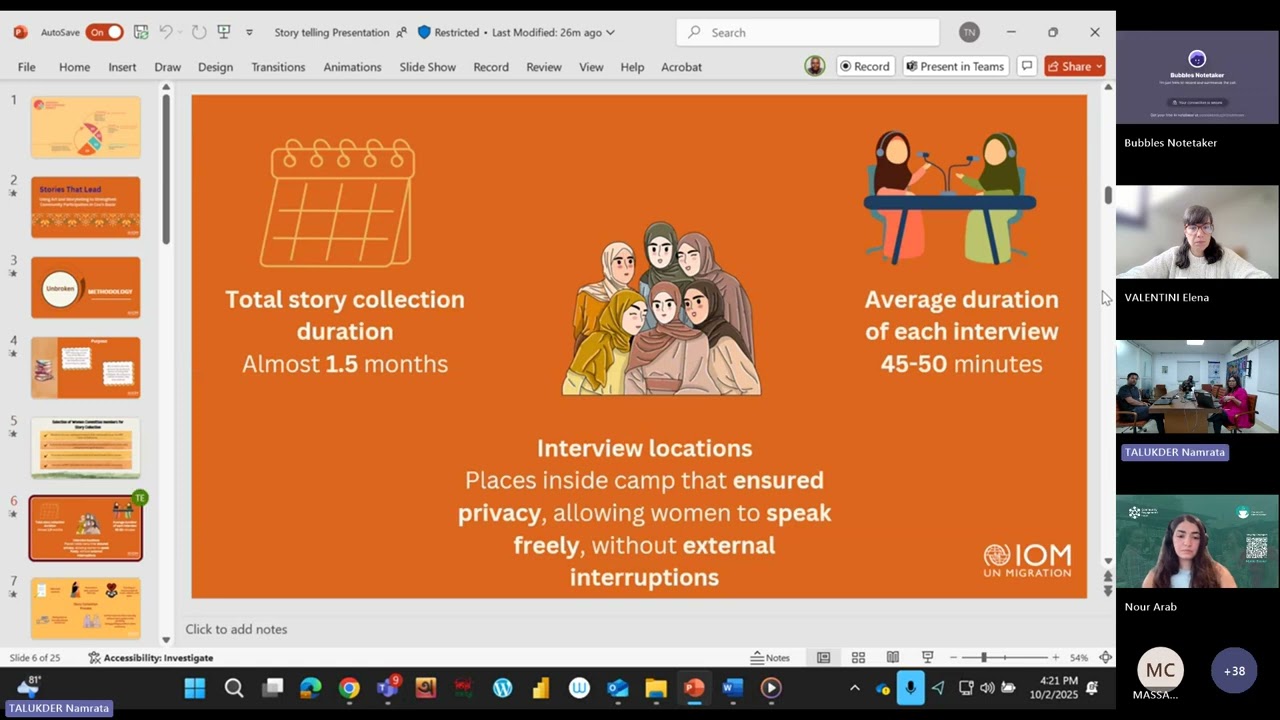Viewport: 1280px width, 720px height.
Task: Open the Comments pane icon
Action: point(1026,66)
